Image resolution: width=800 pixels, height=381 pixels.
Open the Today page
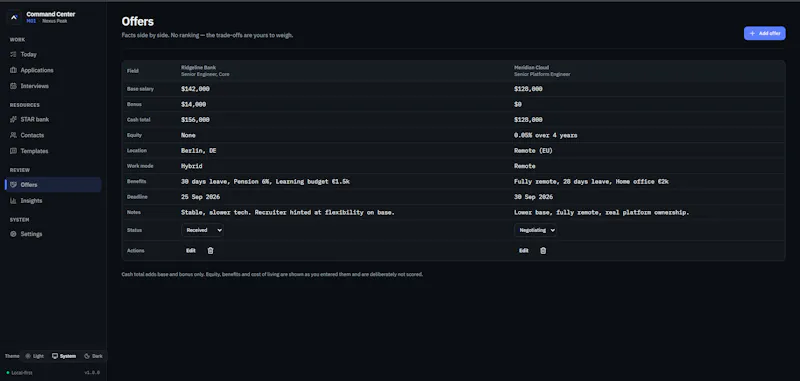click(53, 54)
